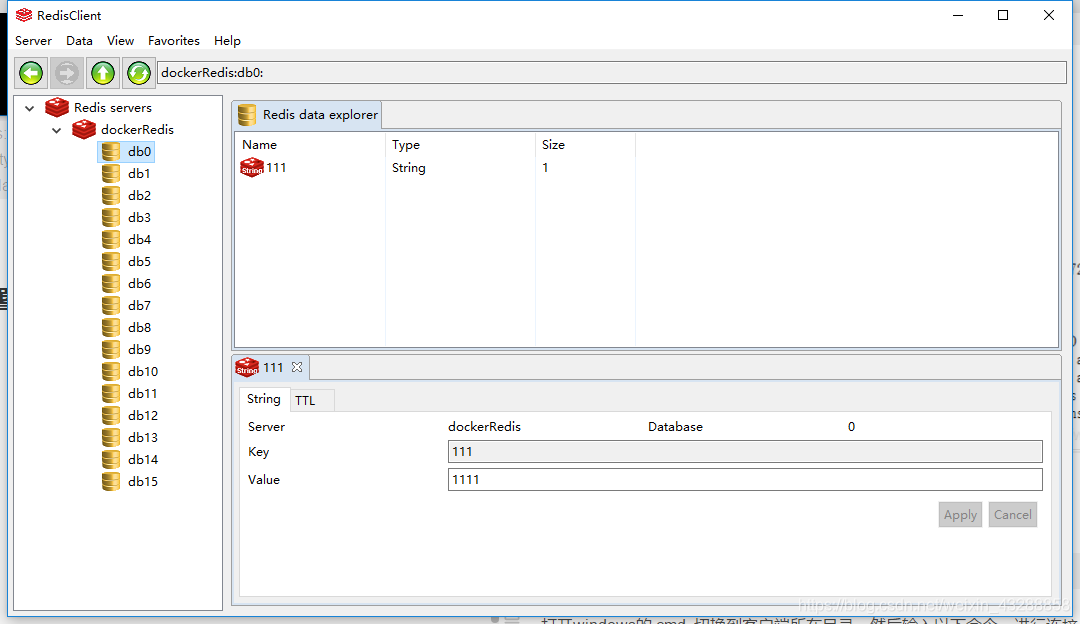The image size is (1080, 624).
Task: Click the green back navigation arrow
Action: coord(31,73)
